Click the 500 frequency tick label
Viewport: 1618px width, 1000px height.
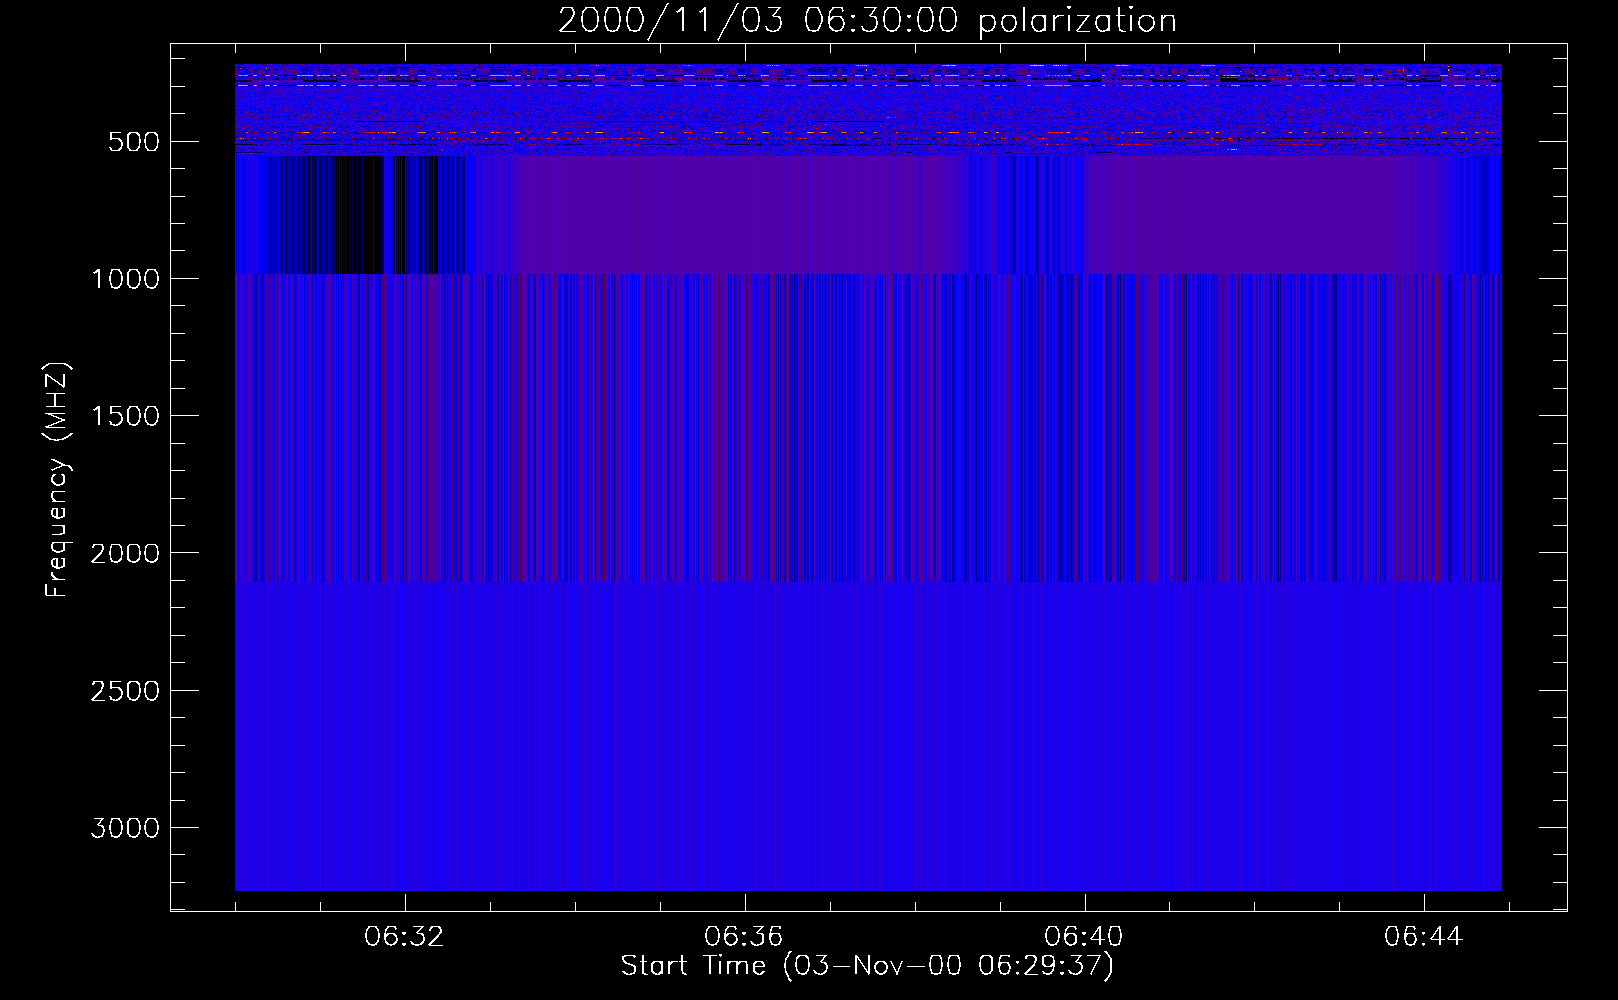point(134,142)
